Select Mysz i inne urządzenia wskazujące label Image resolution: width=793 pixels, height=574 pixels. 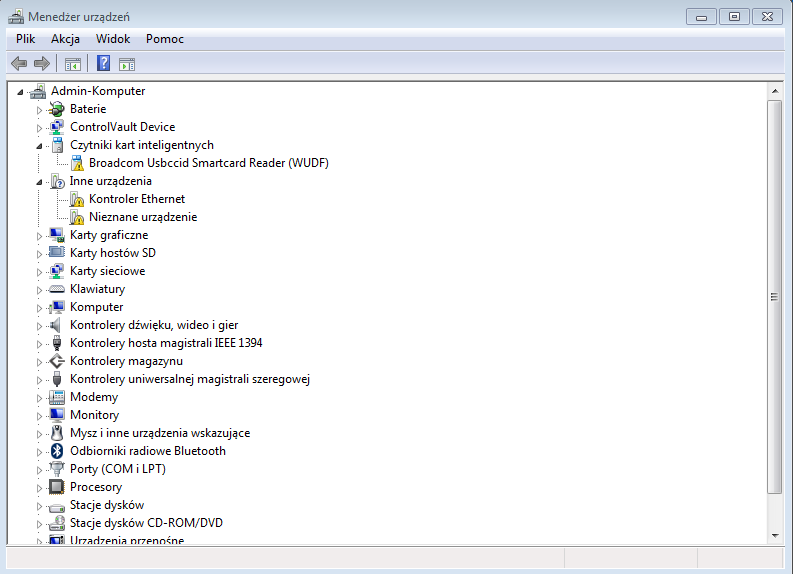[160, 433]
